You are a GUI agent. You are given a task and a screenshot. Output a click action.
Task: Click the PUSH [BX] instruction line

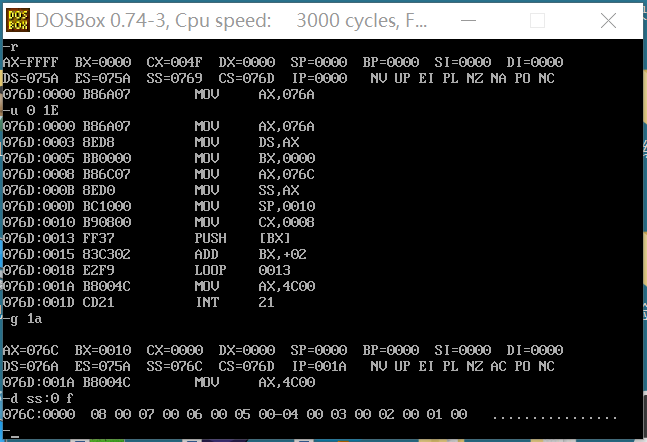tap(146, 238)
